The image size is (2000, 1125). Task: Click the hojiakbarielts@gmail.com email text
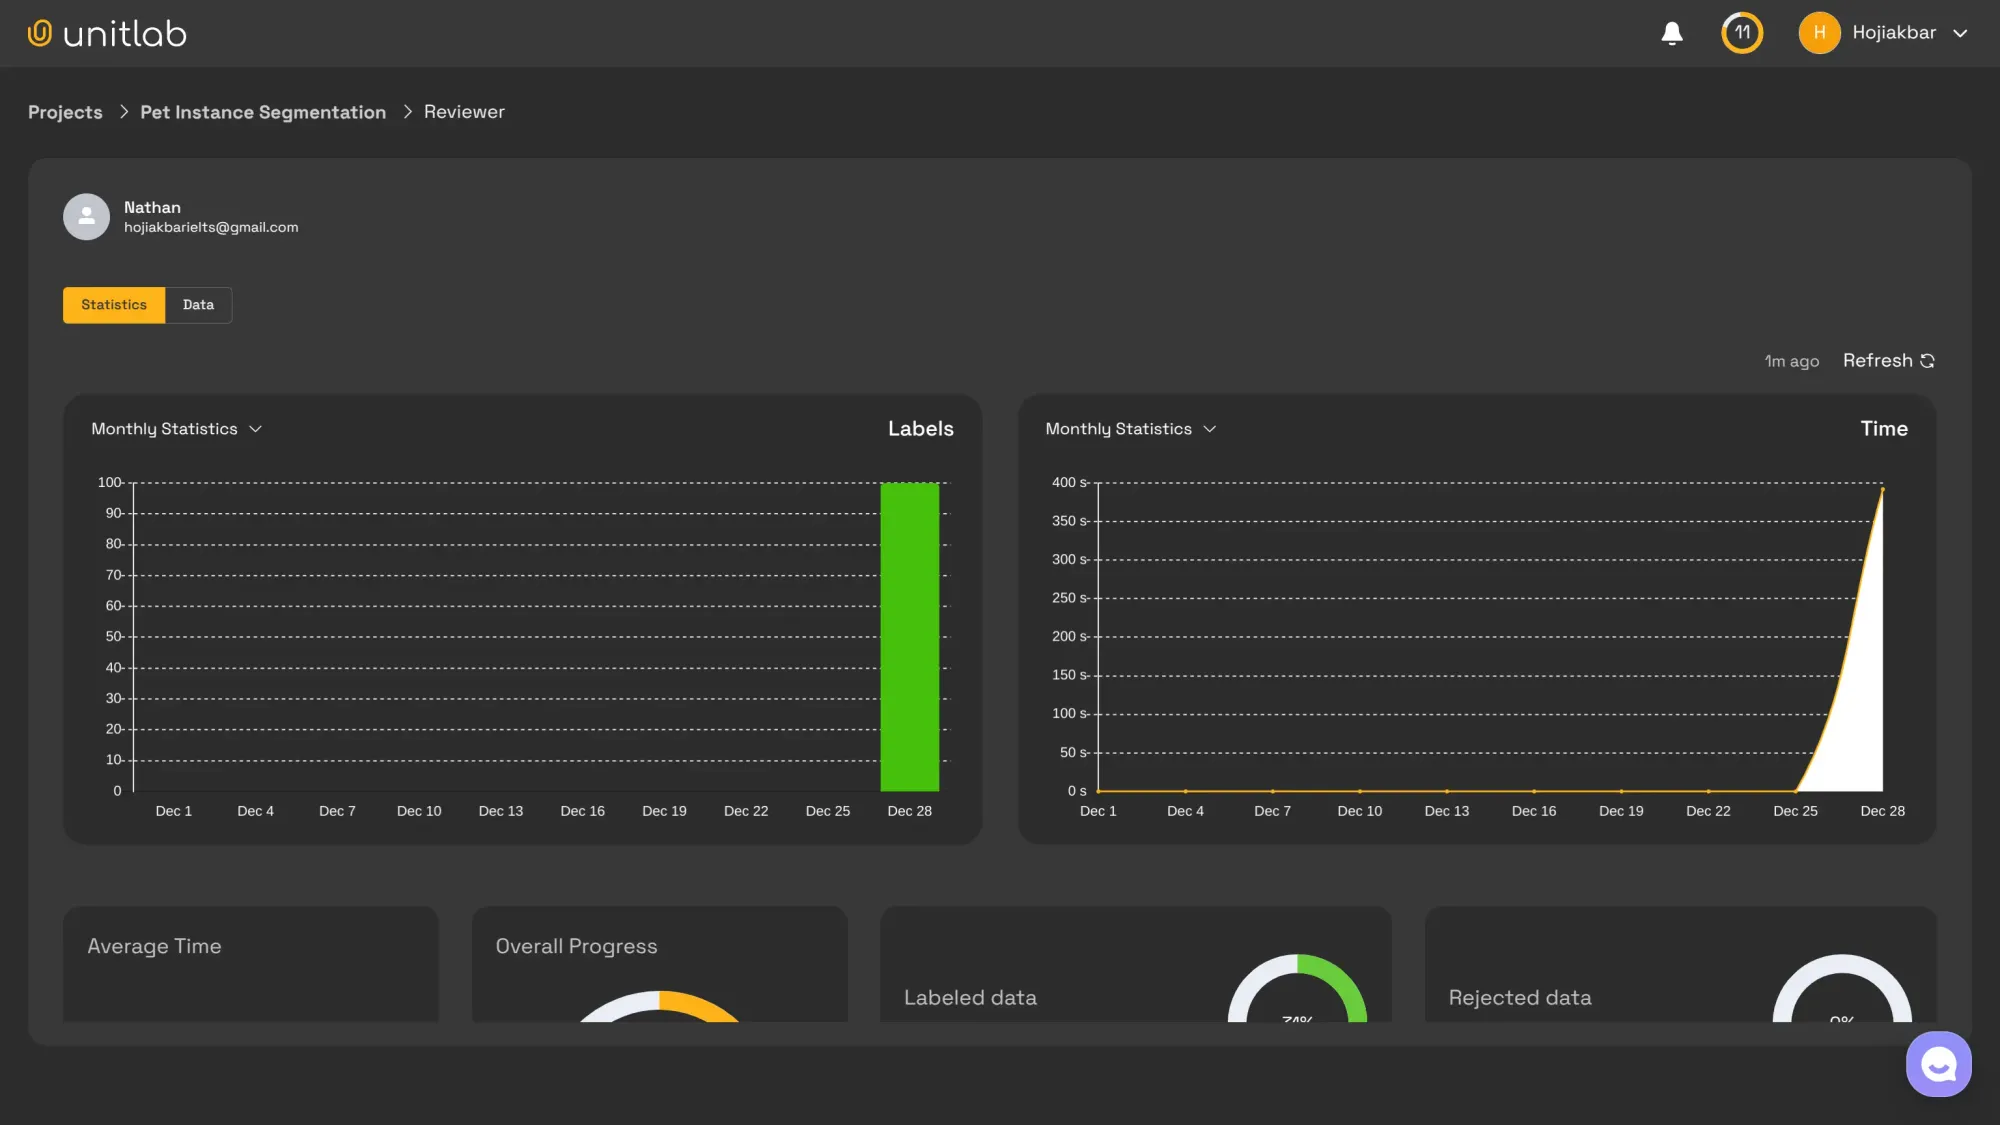coord(211,227)
